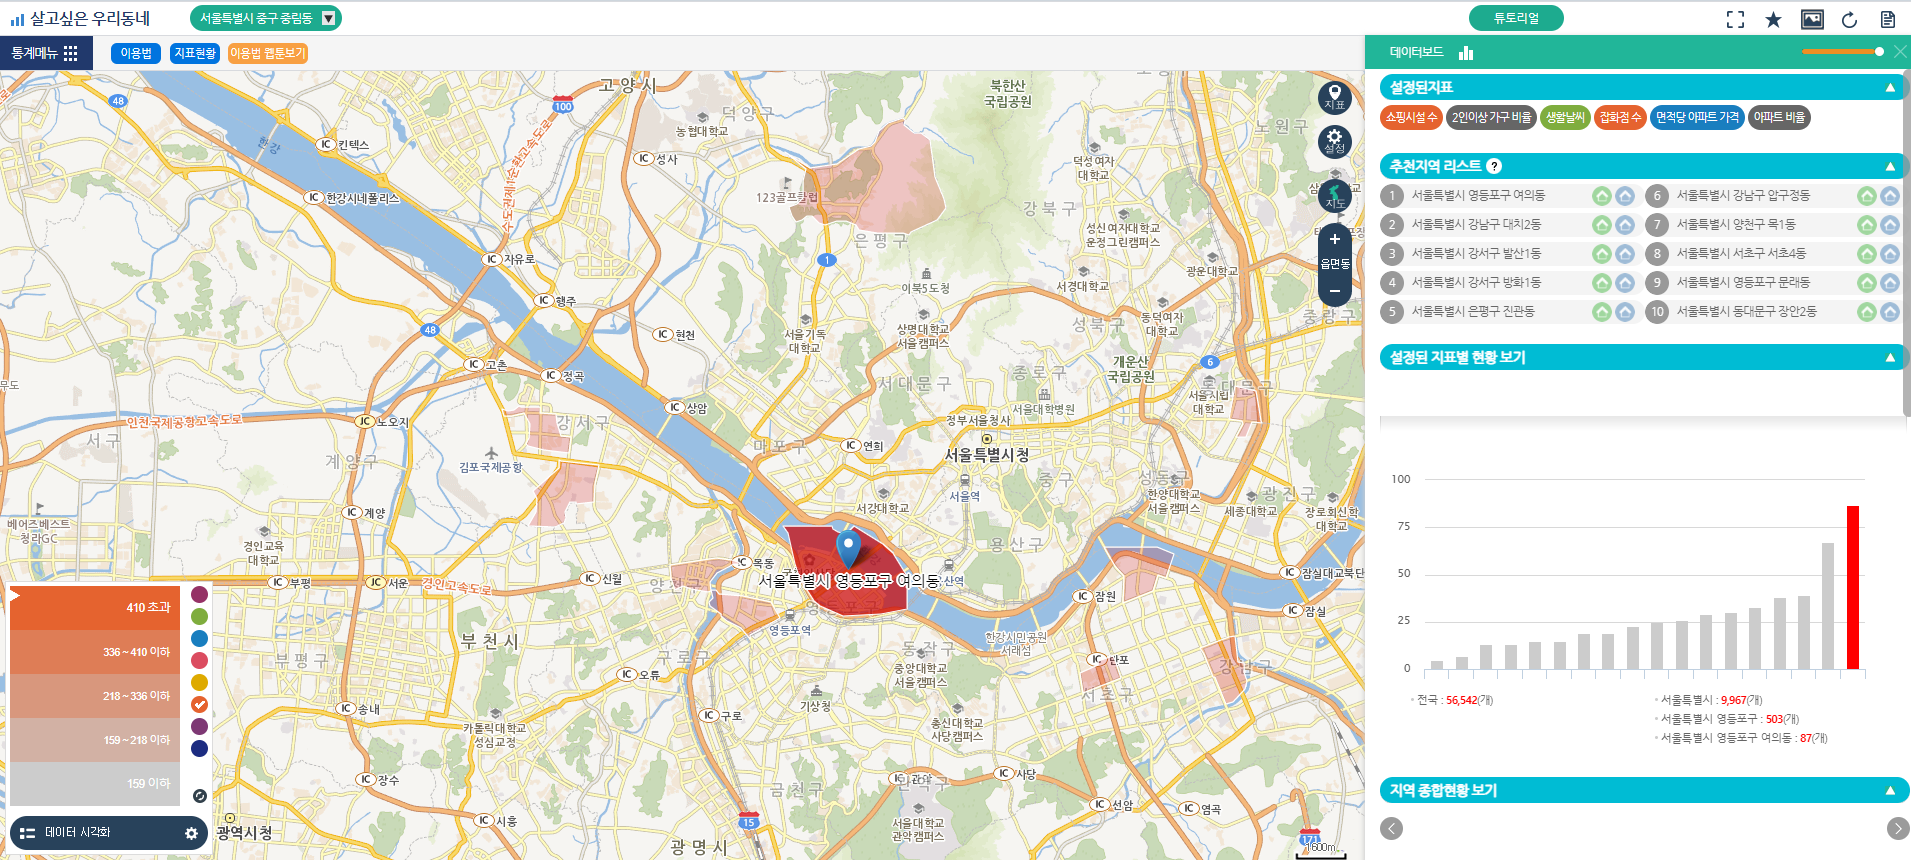Click green home icon for 영등포구 여의도동

point(1601,196)
